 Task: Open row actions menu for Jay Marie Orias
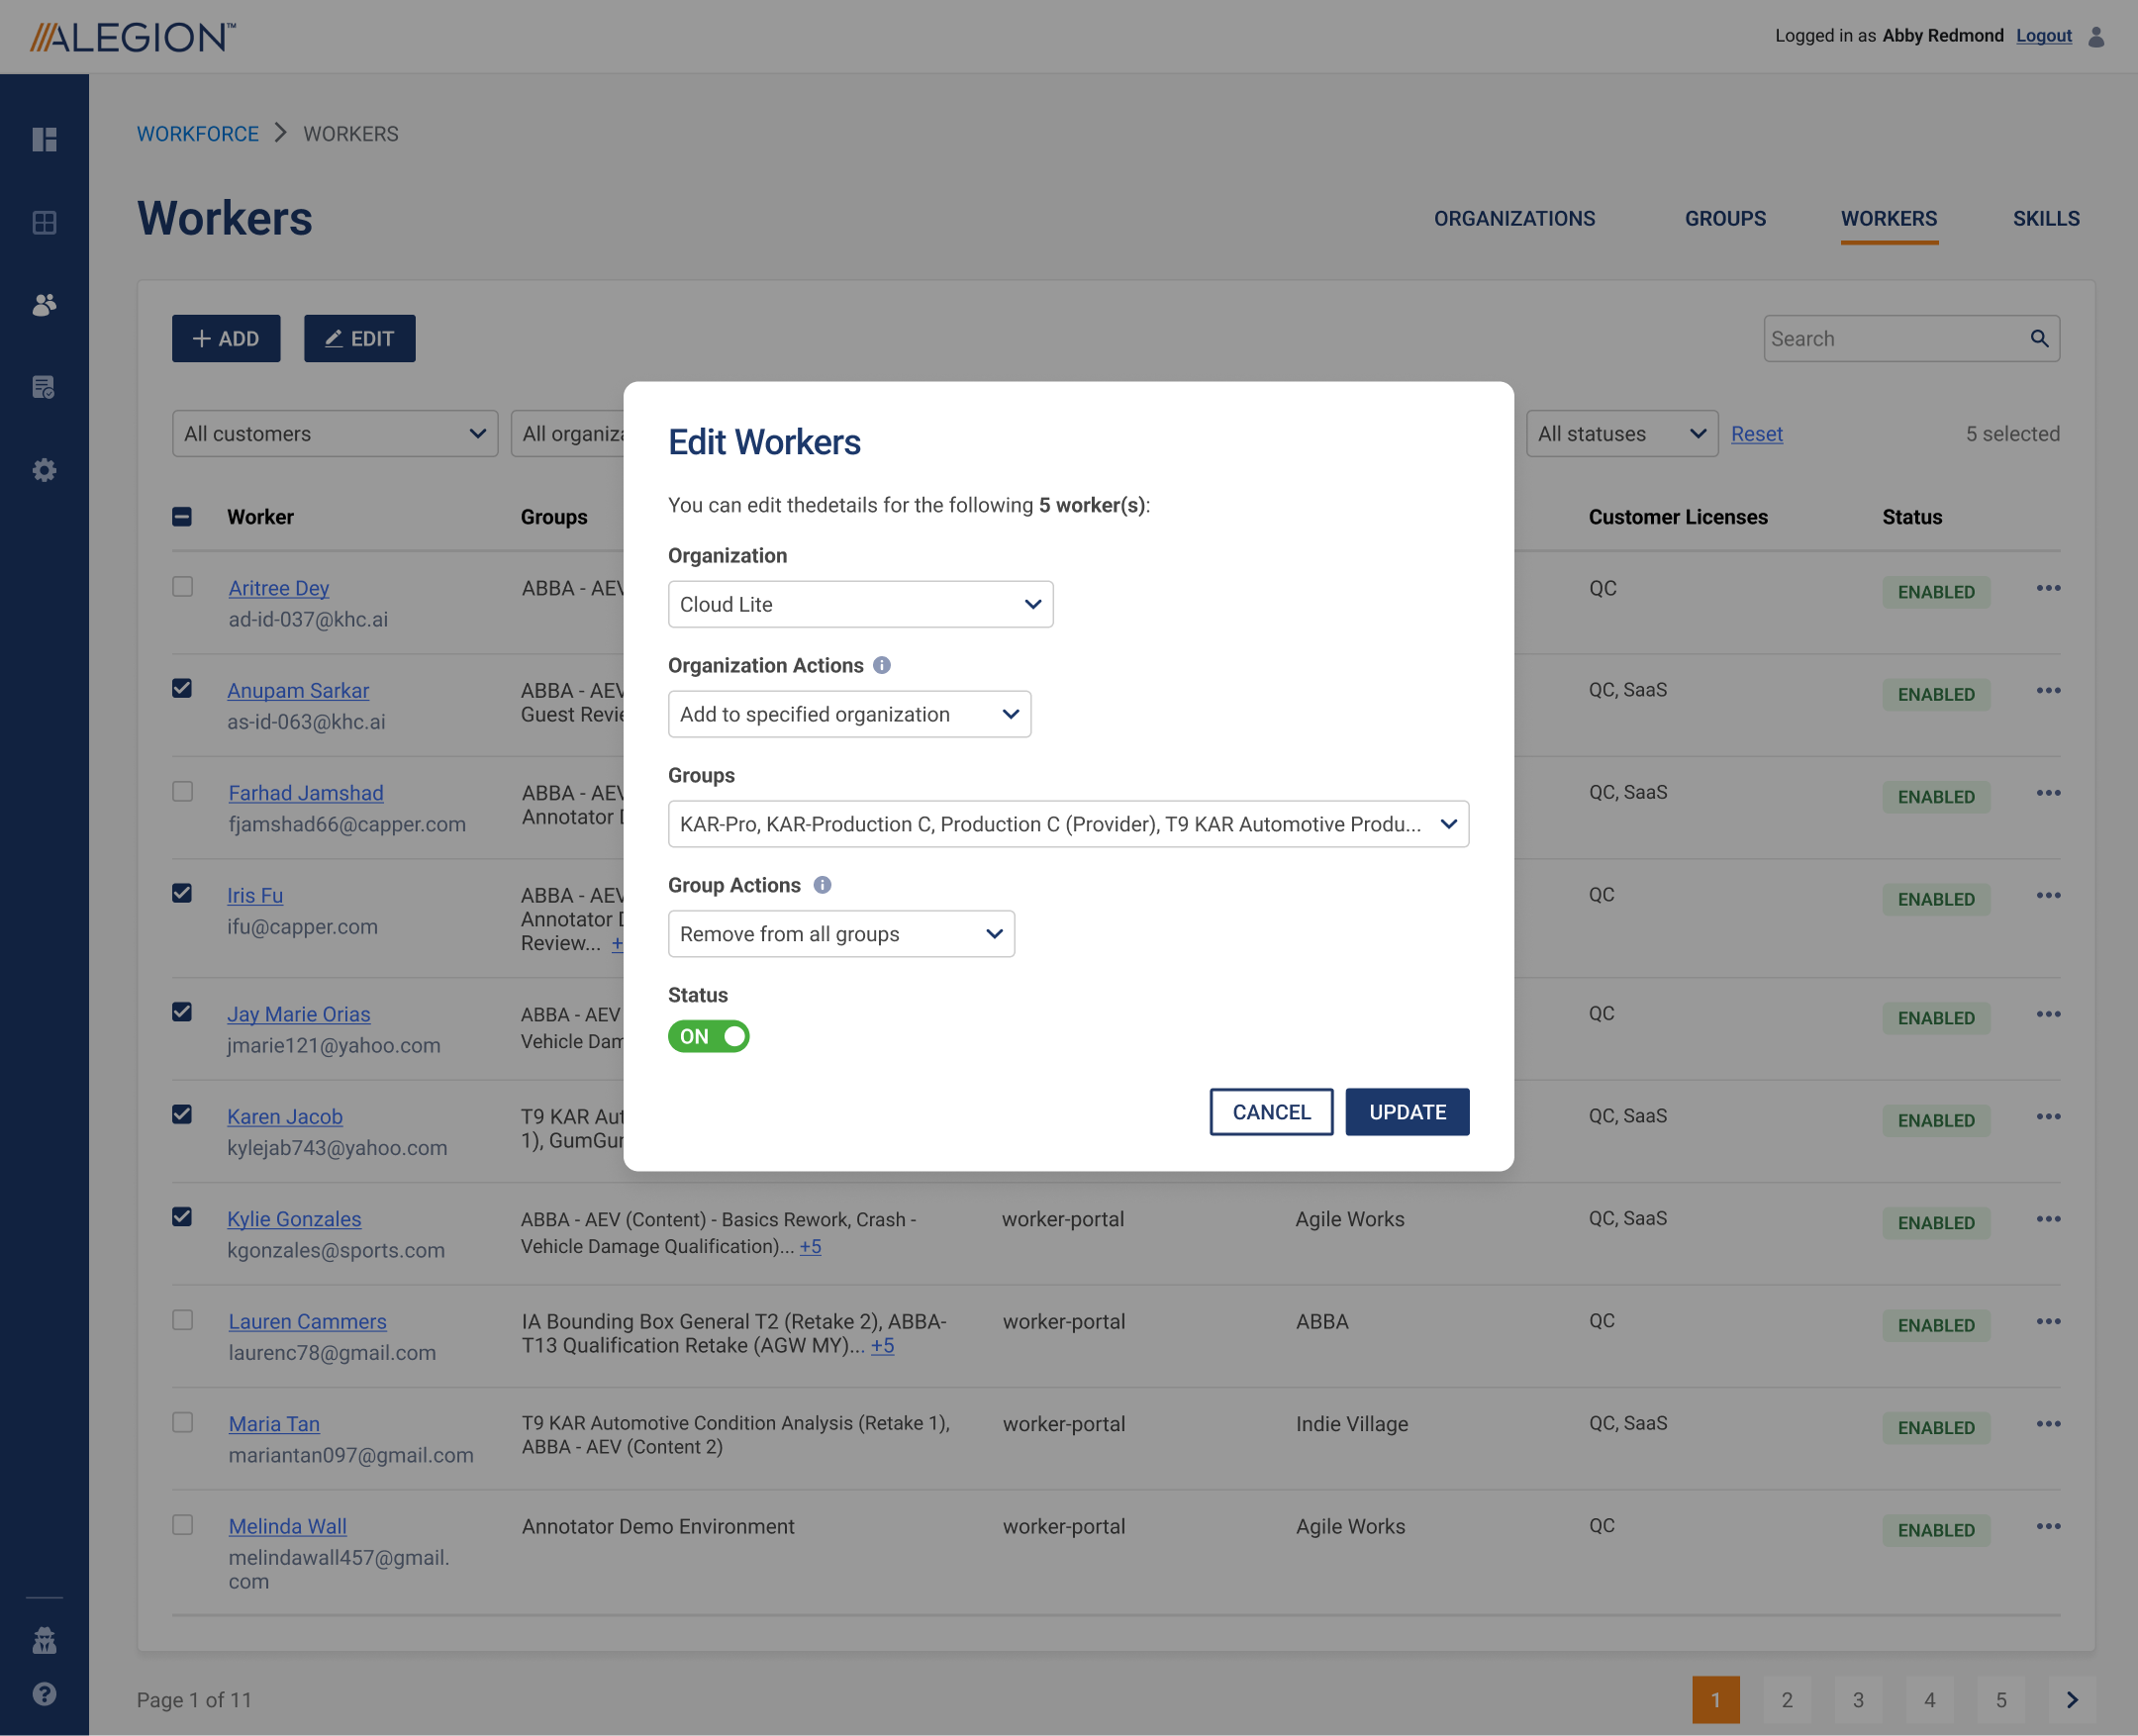click(2048, 1014)
